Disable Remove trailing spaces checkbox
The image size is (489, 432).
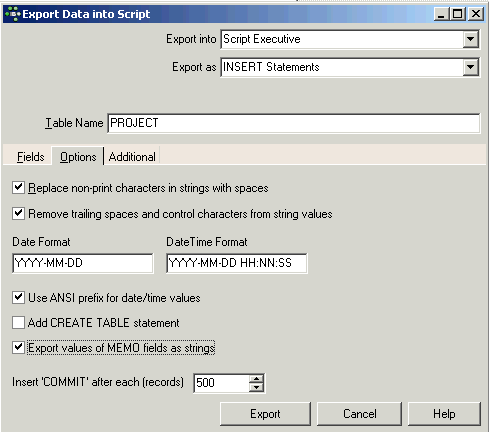[18, 213]
